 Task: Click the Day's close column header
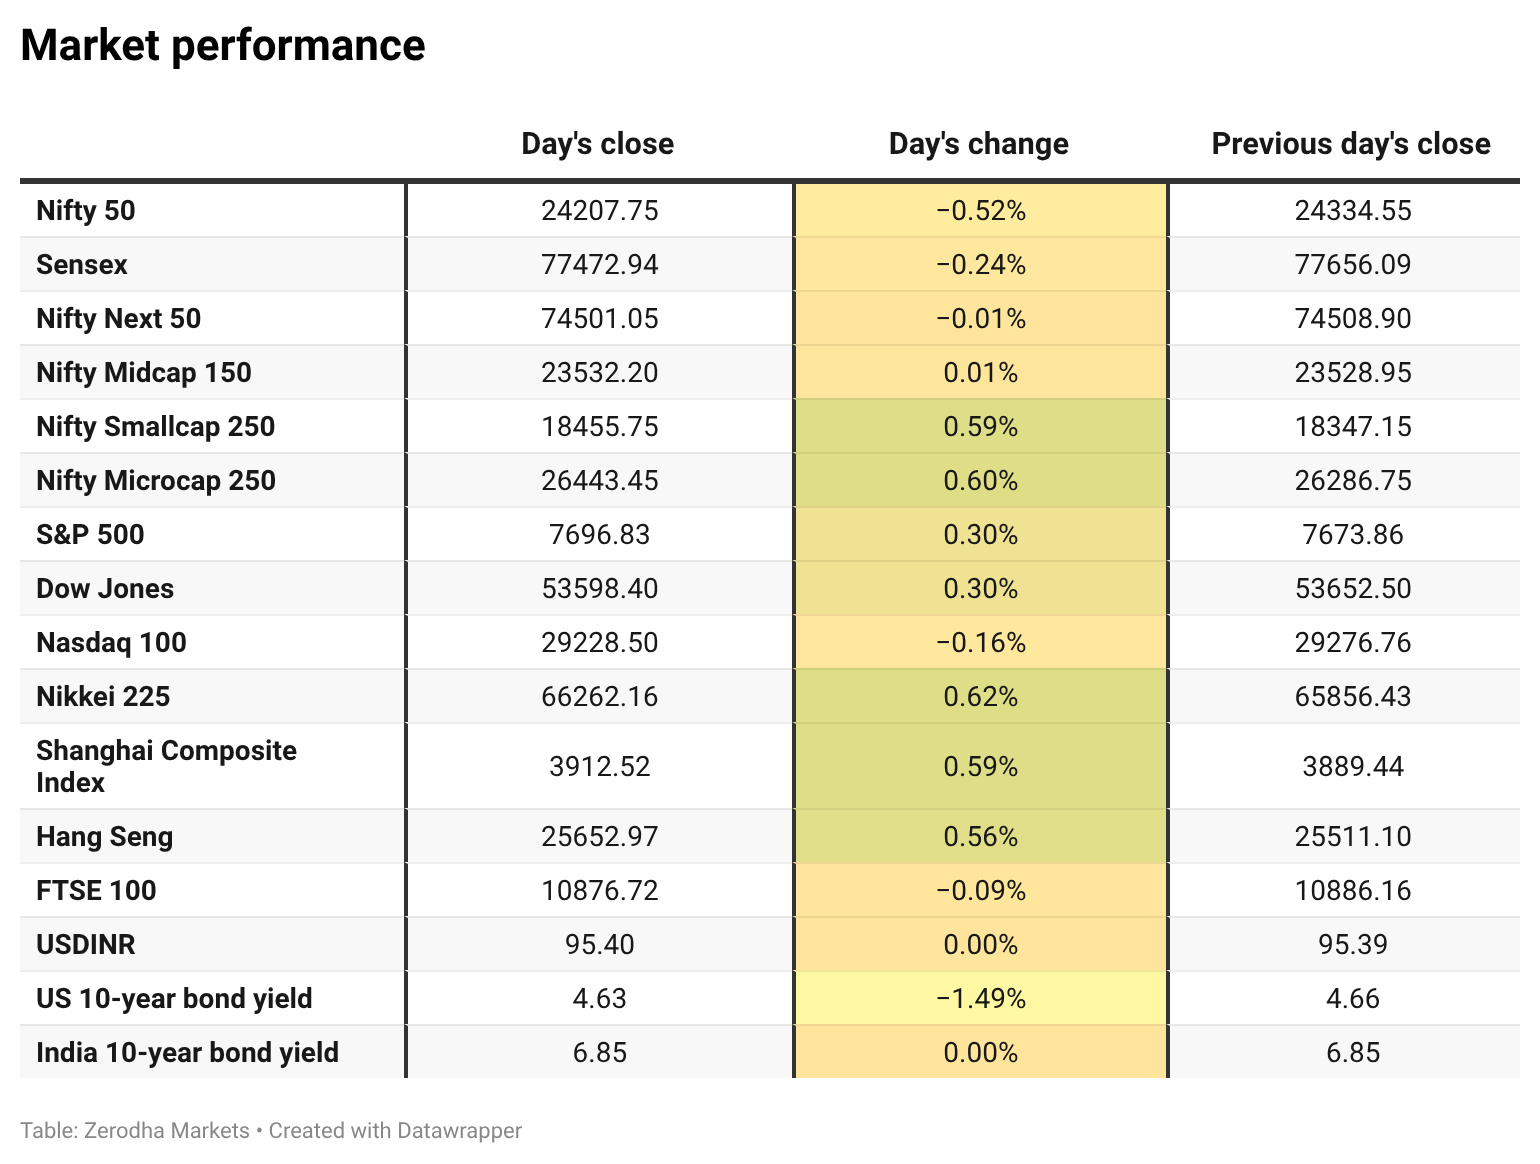(x=598, y=144)
